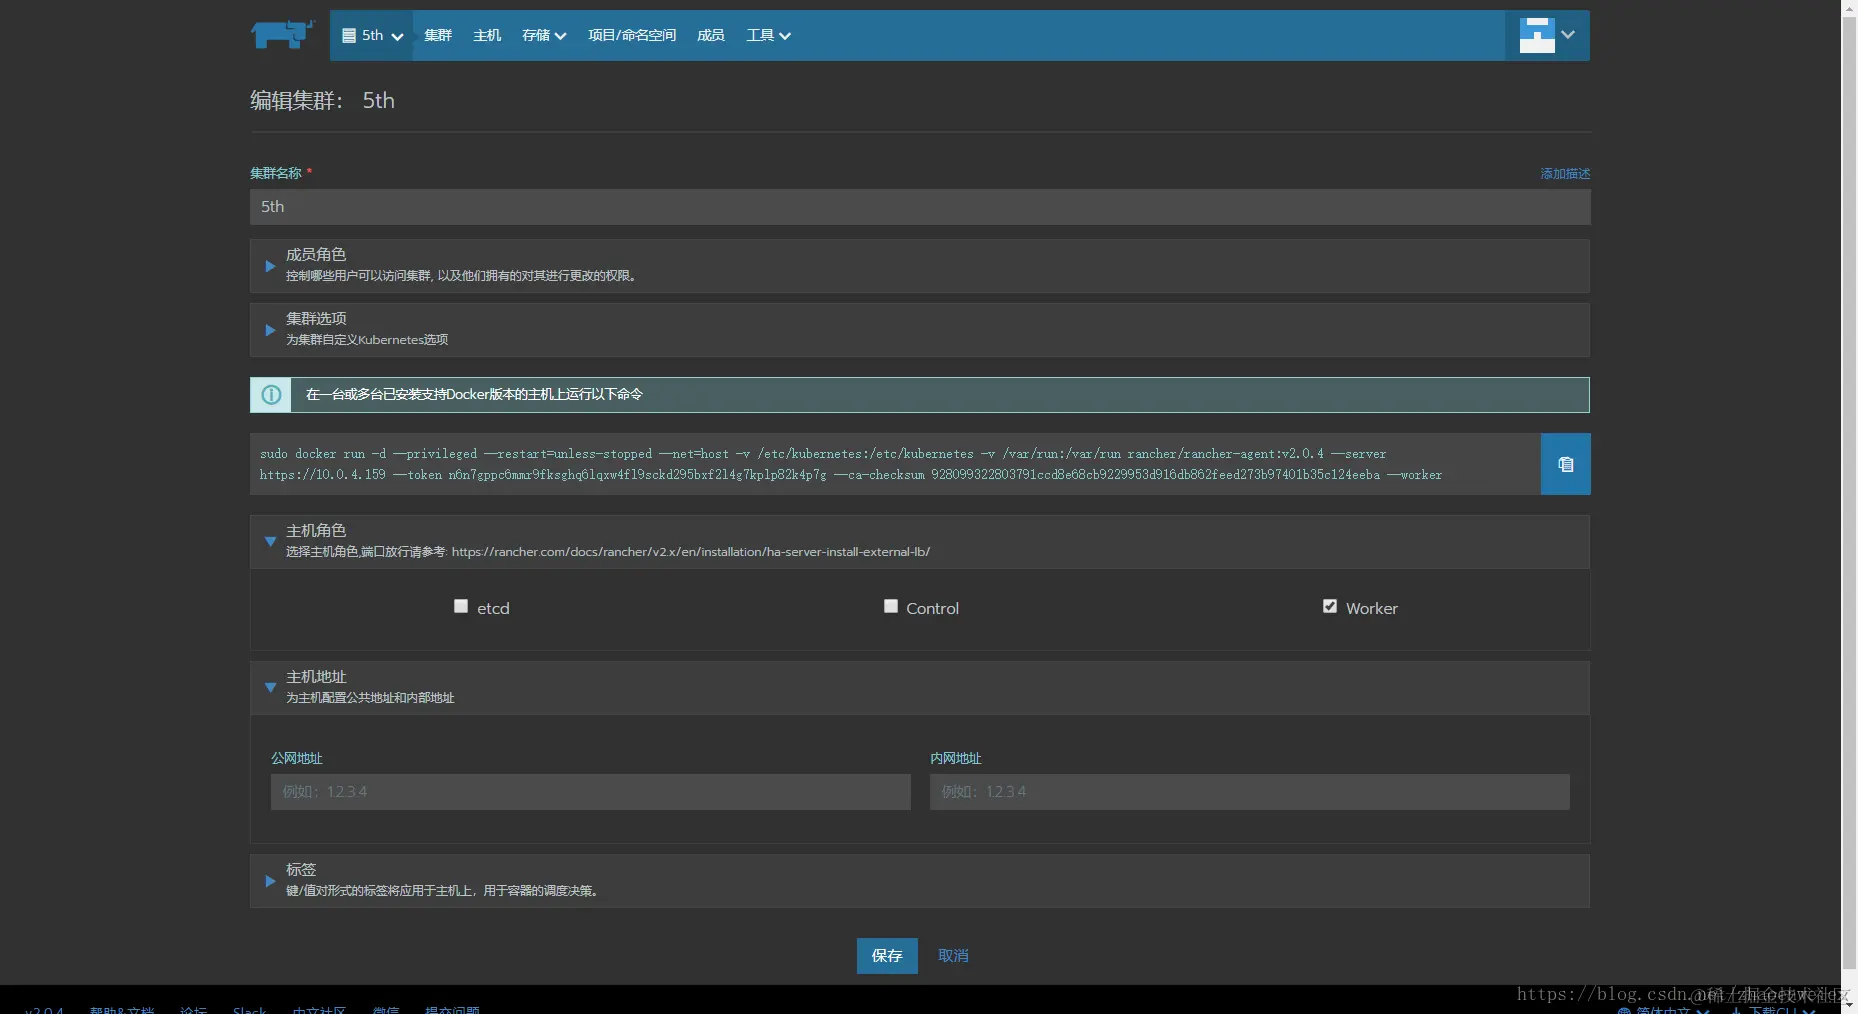
Task: Open the 5th cluster switcher dropdown
Action: (372, 35)
